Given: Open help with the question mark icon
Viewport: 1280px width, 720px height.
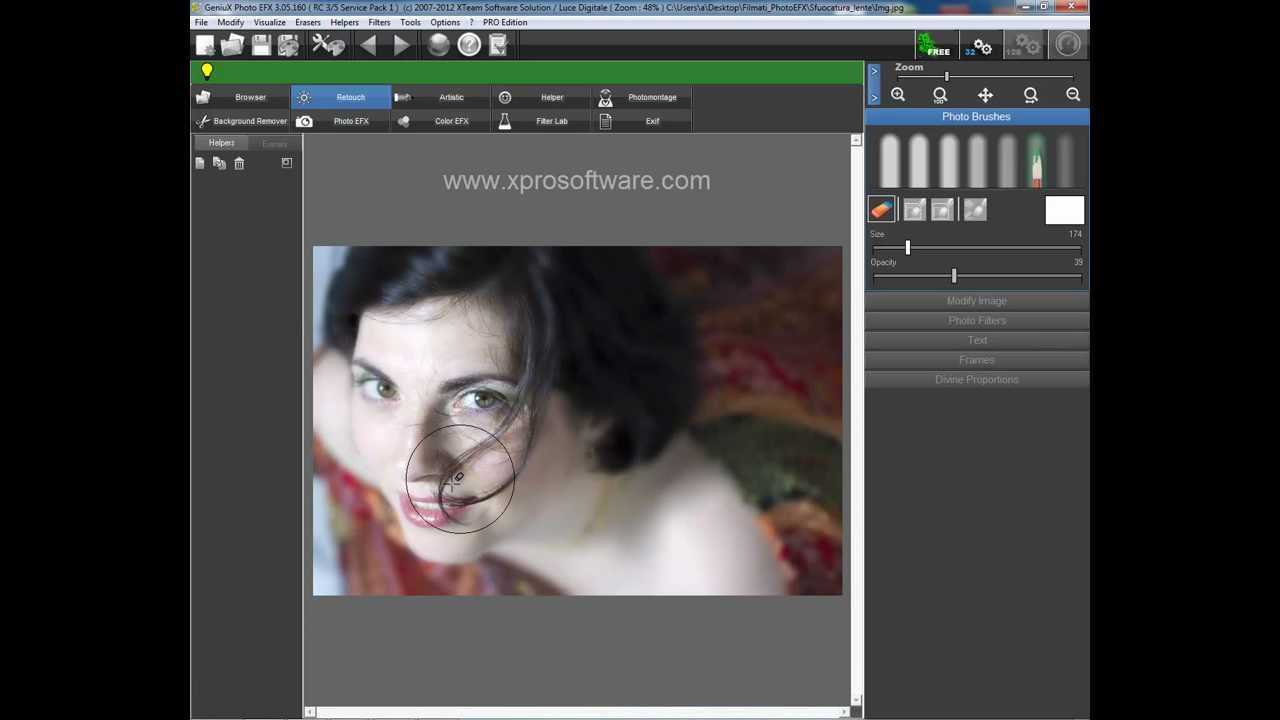Looking at the screenshot, I should tap(469, 45).
